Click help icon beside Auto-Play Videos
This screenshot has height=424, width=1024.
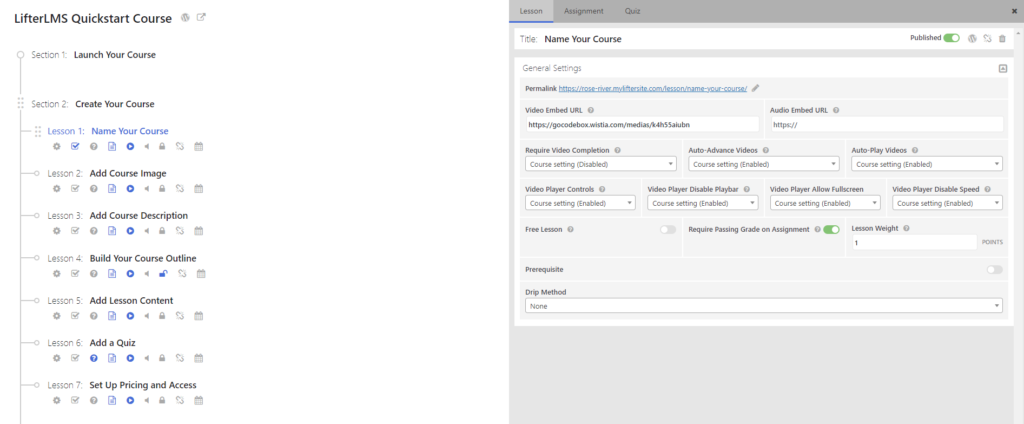[914, 150]
